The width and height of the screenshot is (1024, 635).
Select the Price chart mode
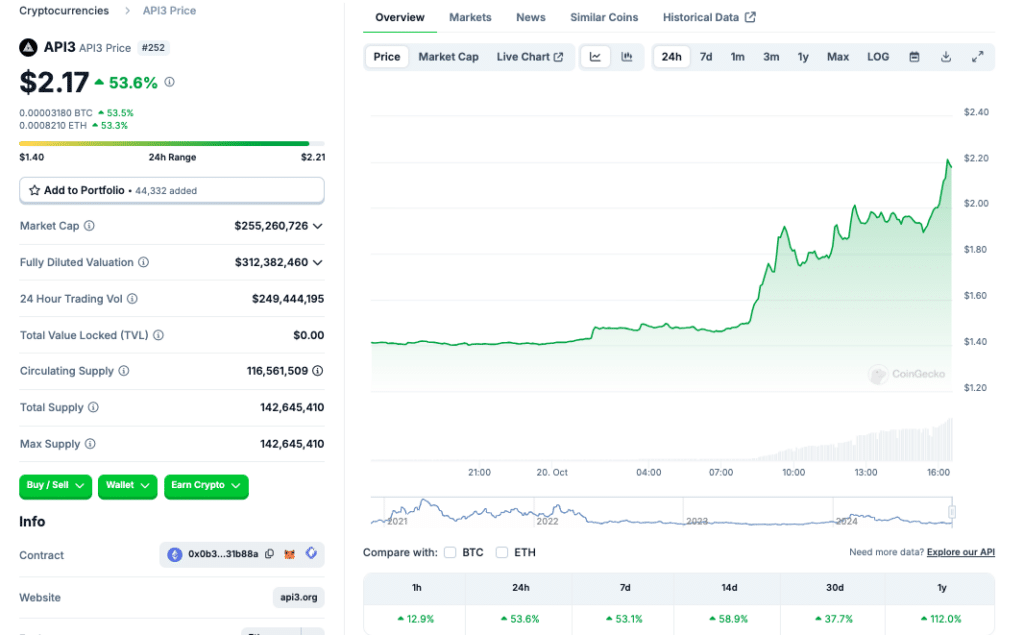click(387, 57)
